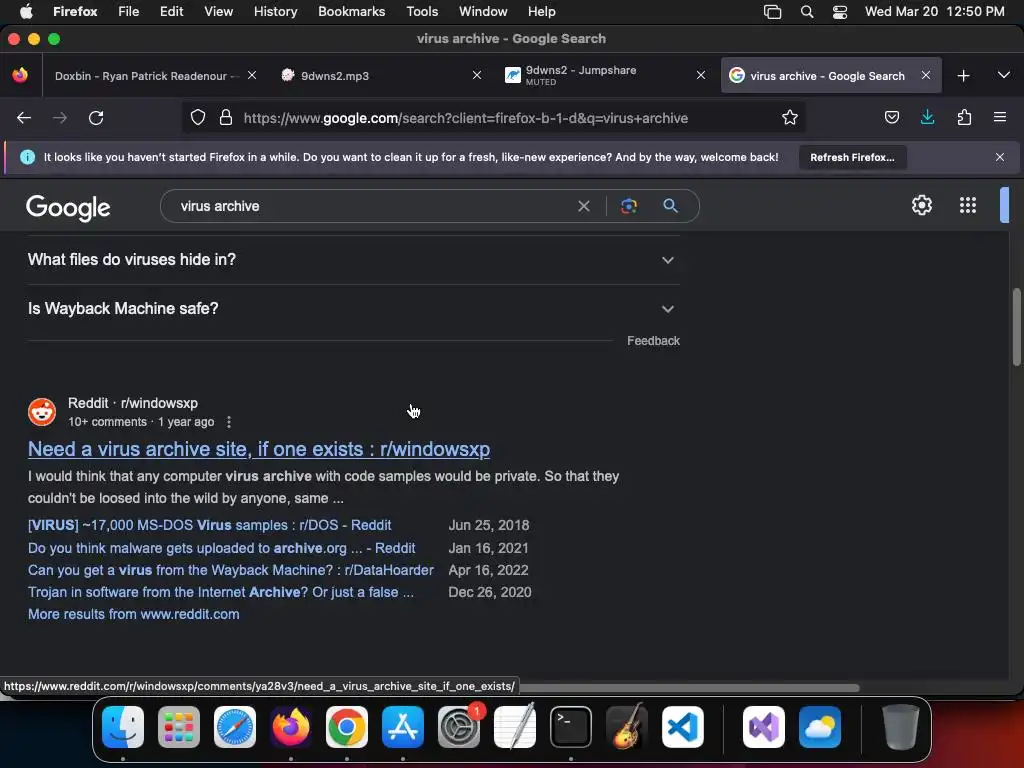Open the App Store from the dock
This screenshot has height=768, width=1024.
pos(403,727)
